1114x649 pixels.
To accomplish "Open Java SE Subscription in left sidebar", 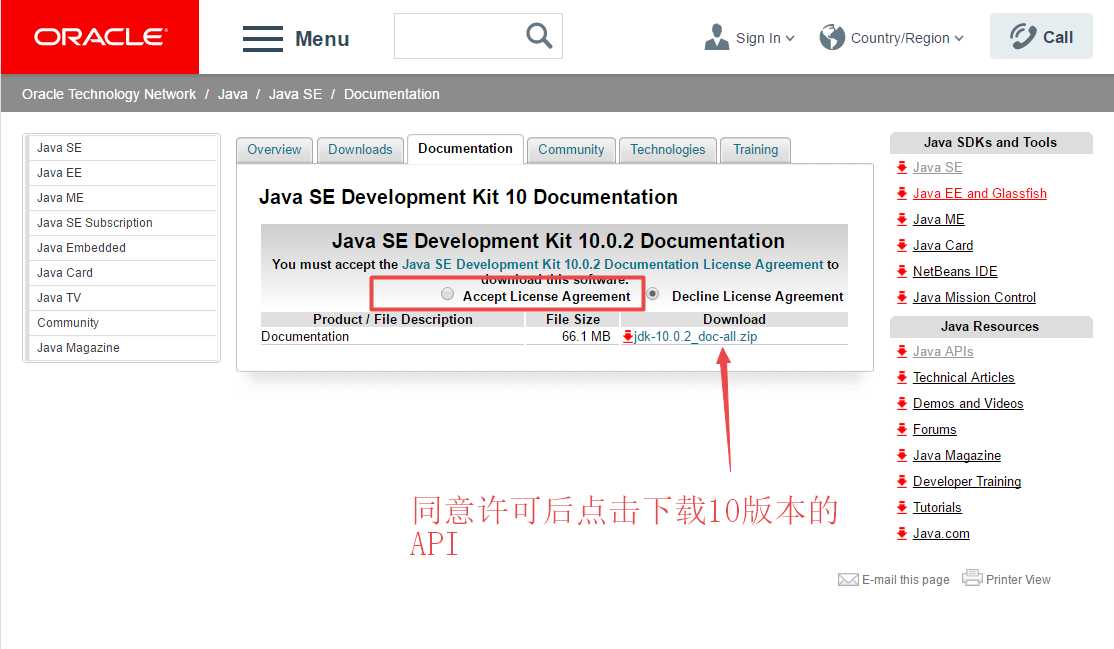I will [122, 222].
